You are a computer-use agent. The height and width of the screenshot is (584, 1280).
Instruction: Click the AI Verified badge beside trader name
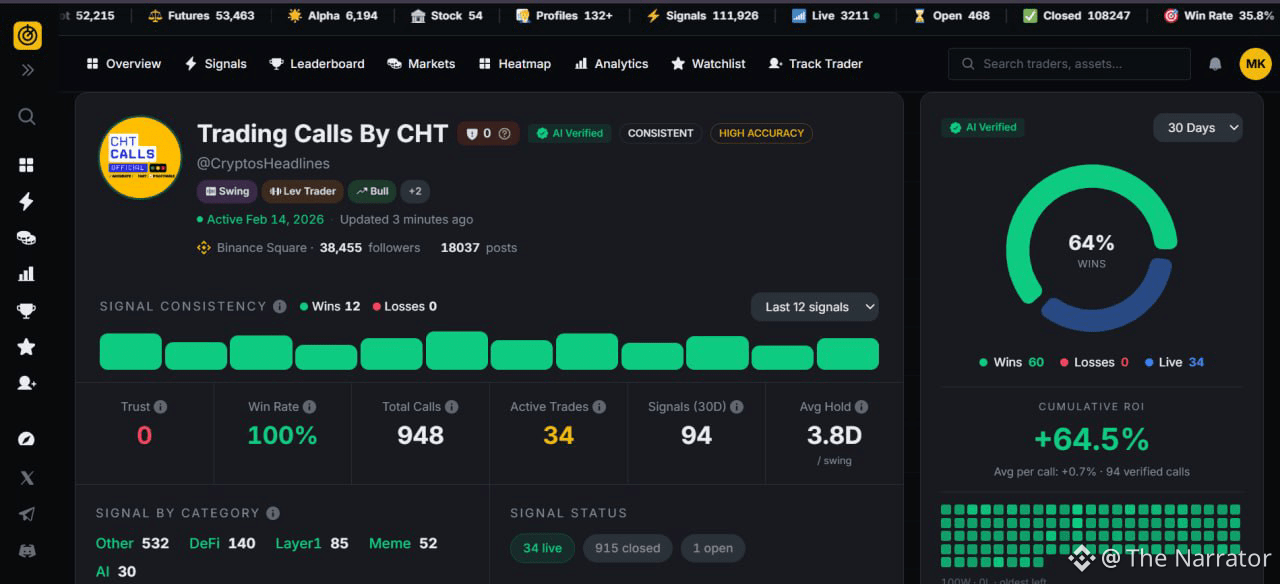tap(570, 133)
